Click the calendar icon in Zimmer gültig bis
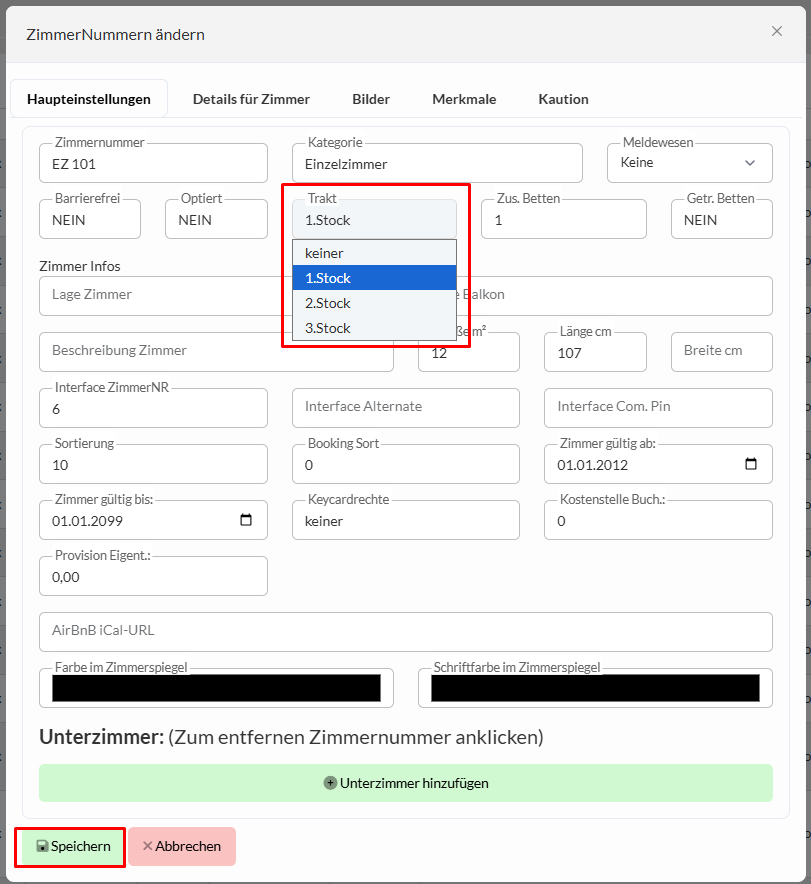Image resolution: width=811 pixels, height=884 pixels. [x=246, y=520]
